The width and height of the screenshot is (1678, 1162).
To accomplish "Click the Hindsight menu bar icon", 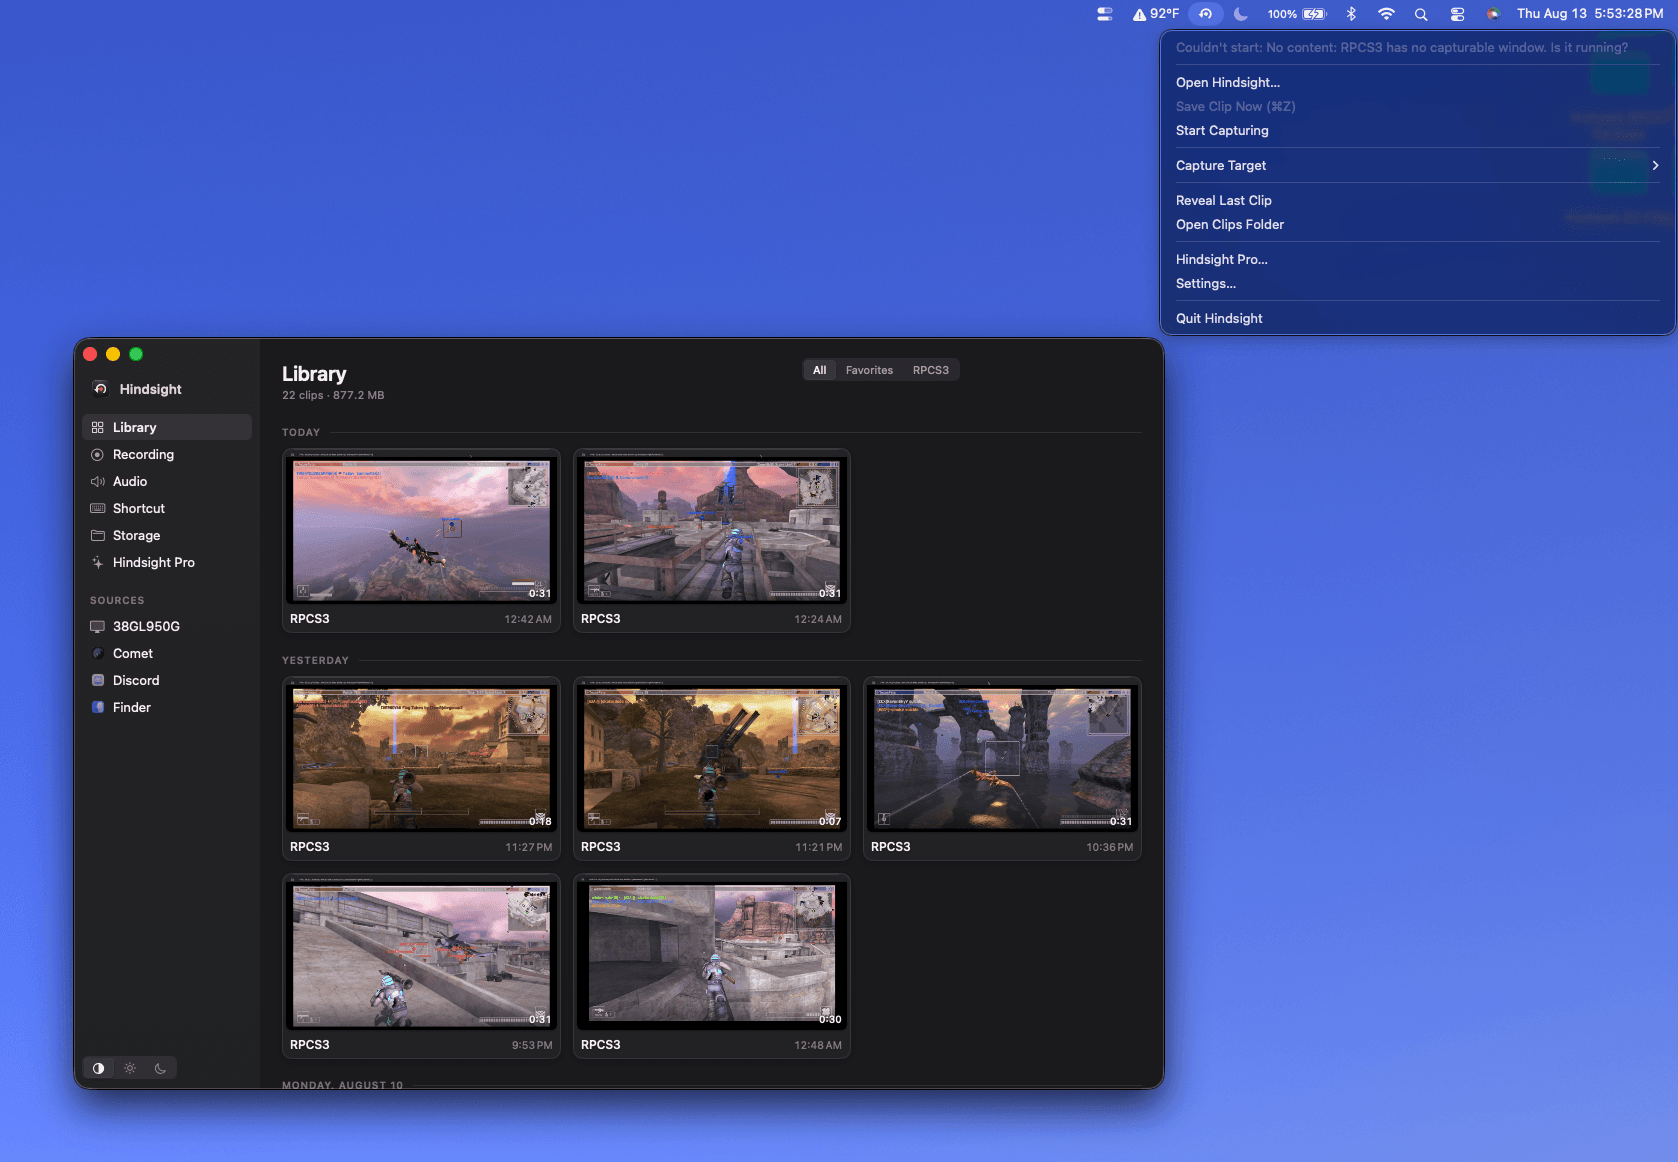I will click(x=1206, y=14).
